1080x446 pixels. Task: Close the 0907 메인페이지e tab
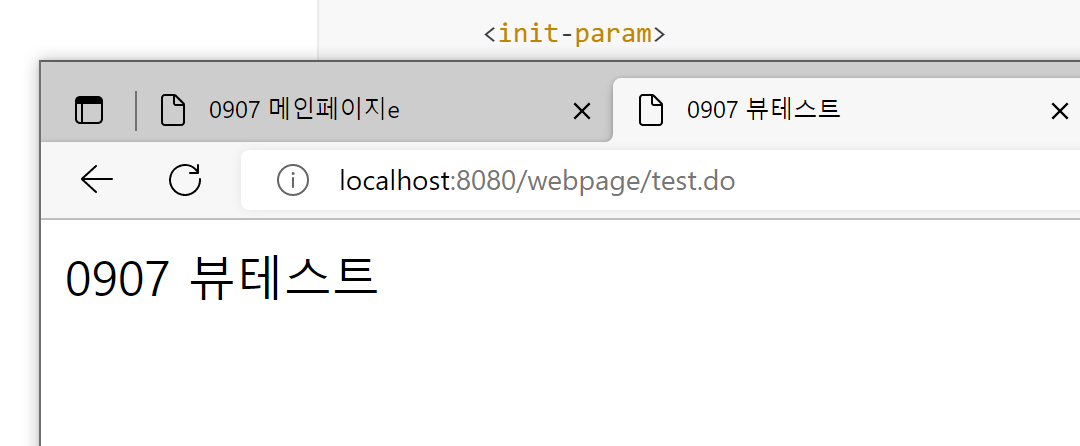(582, 111)
